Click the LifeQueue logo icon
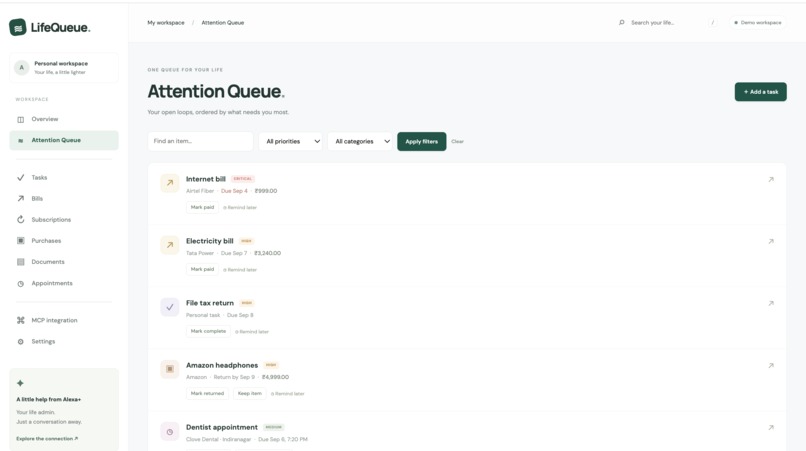This screenshot has height=451, width=806. click(x=17, y=27)
